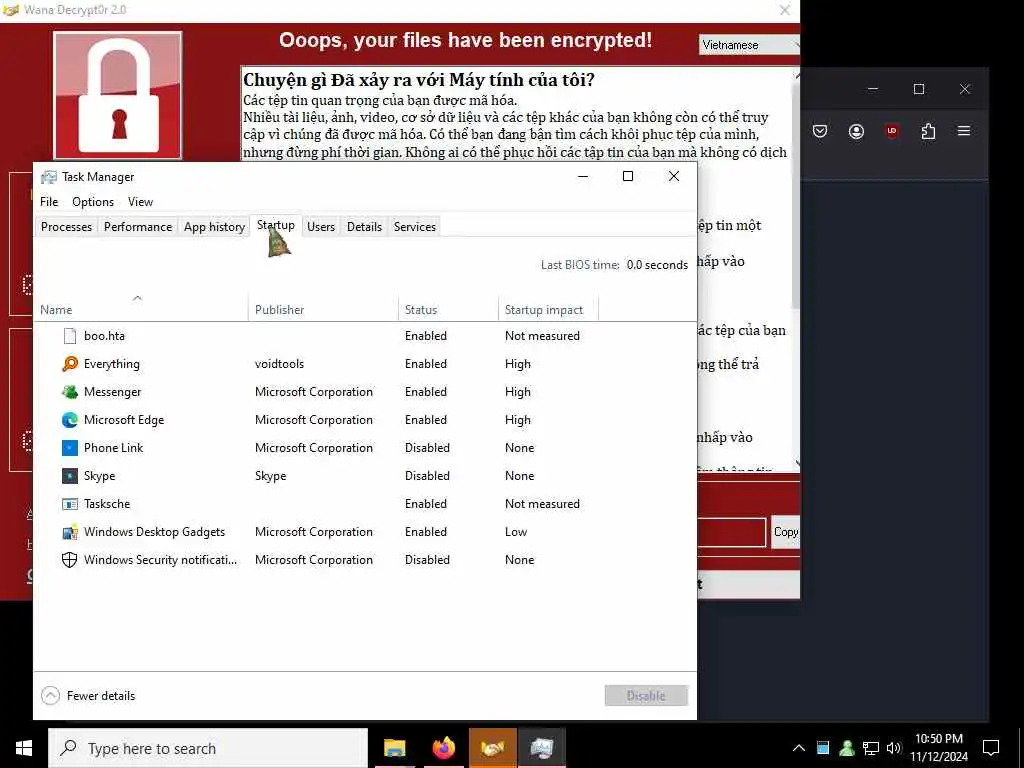1024x768 pixels.
Task: Click the green user tray icon
Action: coord(847,748)
